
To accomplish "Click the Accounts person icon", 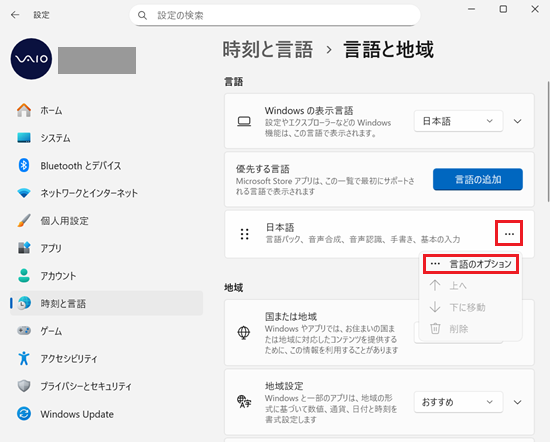I will [x=24, y=275].
